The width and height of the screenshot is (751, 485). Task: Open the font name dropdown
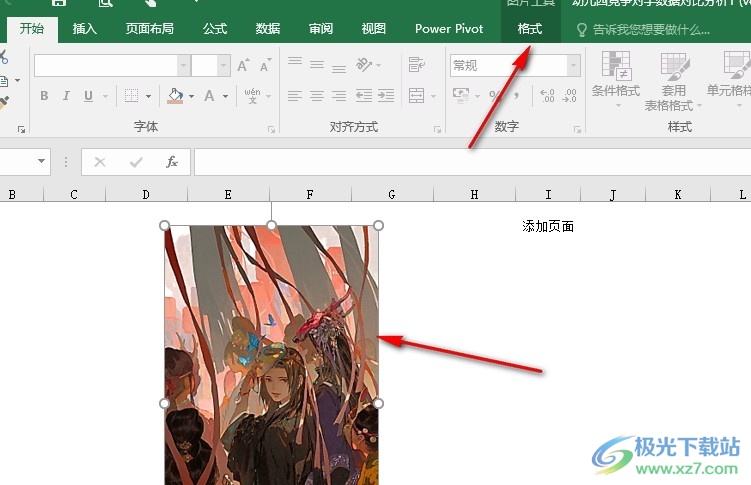(183, 66)
